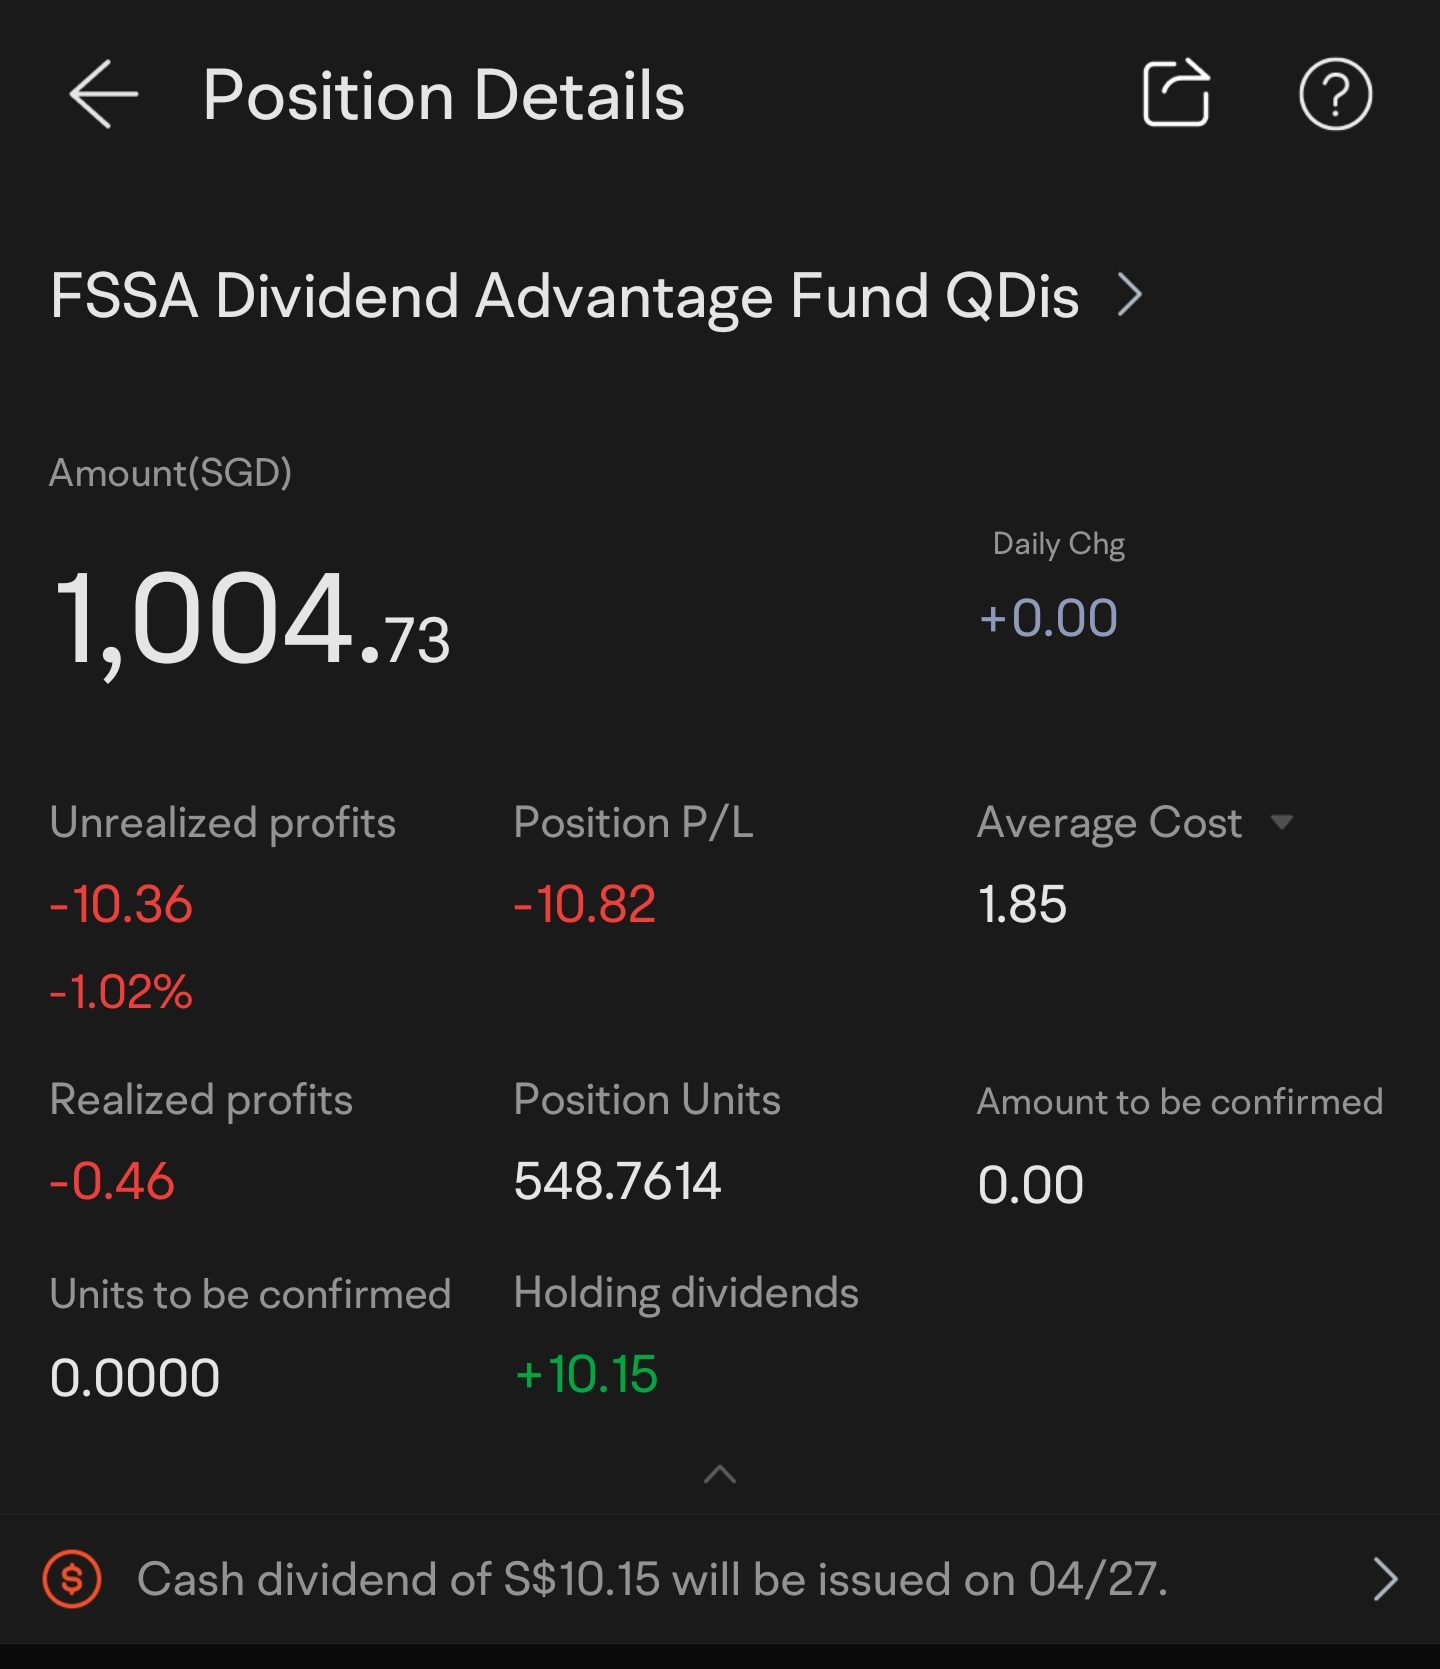This screenshot has height=1669, width=1440.
Task: Tap the 1.85 average cost value
Action: click(1022, 904)
